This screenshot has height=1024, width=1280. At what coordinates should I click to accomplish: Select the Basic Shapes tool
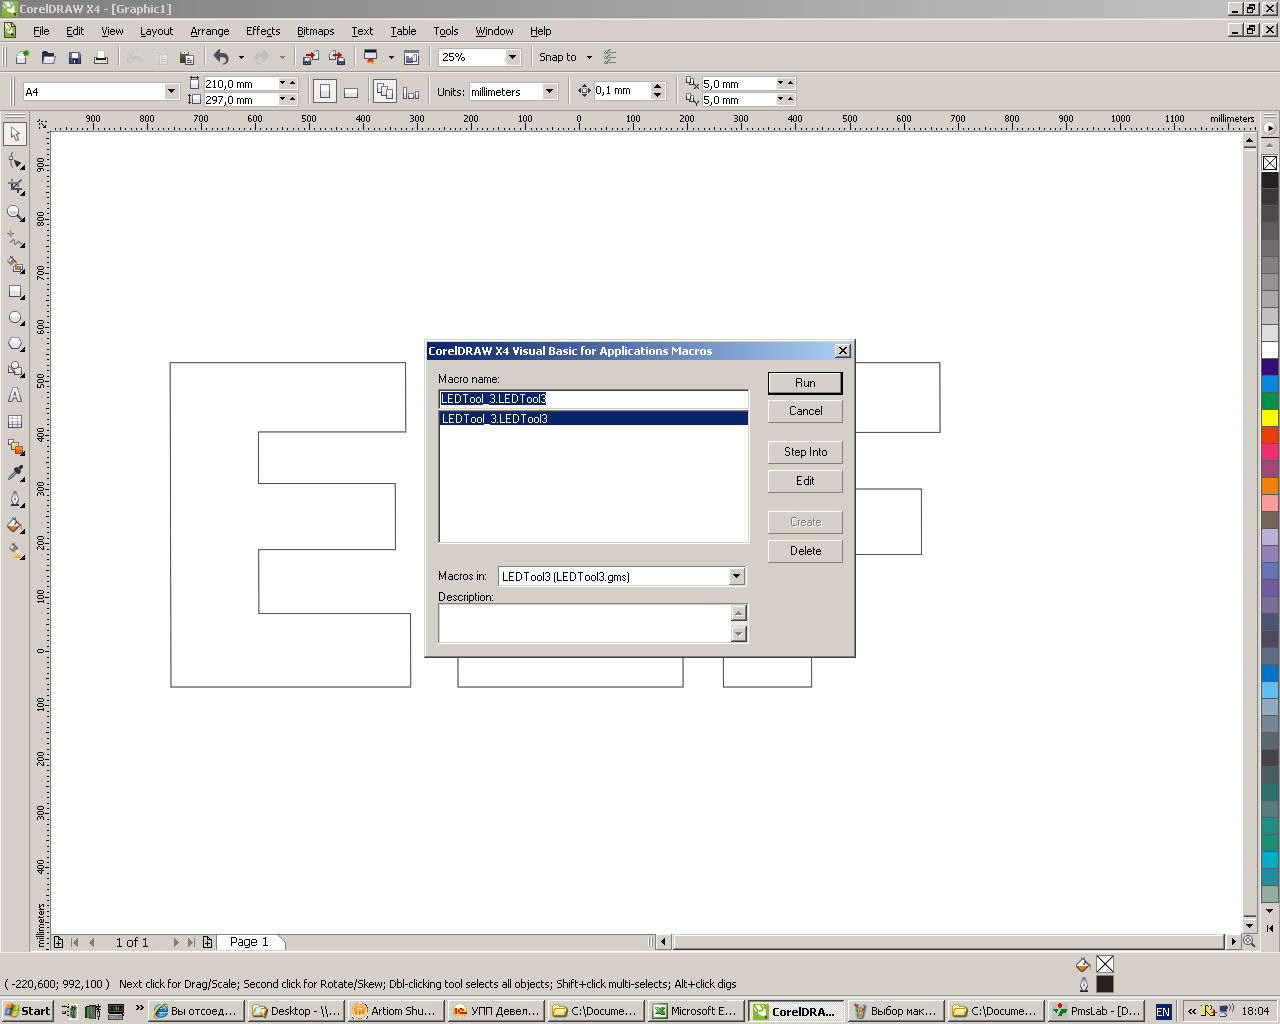point(15,369)
